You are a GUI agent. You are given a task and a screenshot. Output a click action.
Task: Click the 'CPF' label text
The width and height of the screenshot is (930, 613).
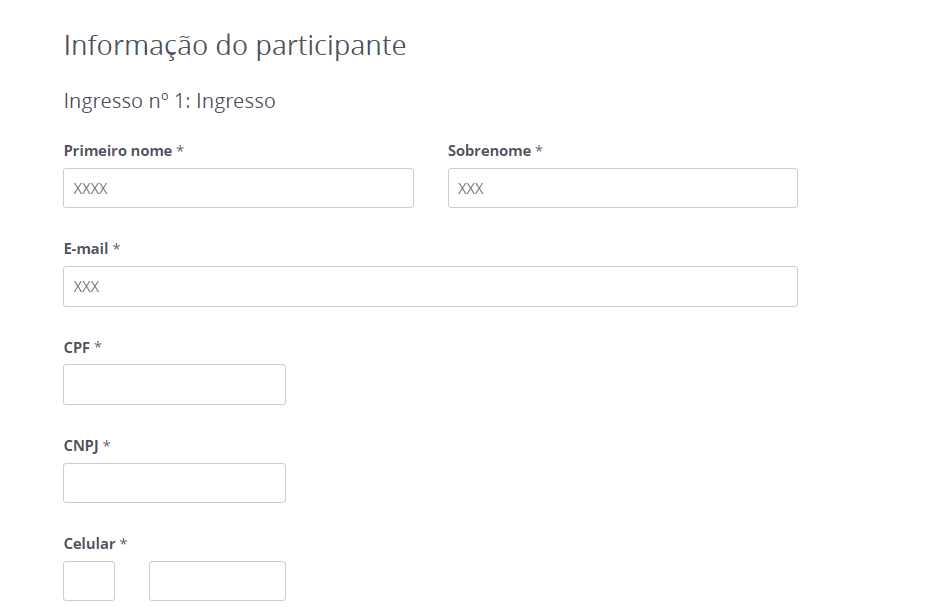(77, 347)
